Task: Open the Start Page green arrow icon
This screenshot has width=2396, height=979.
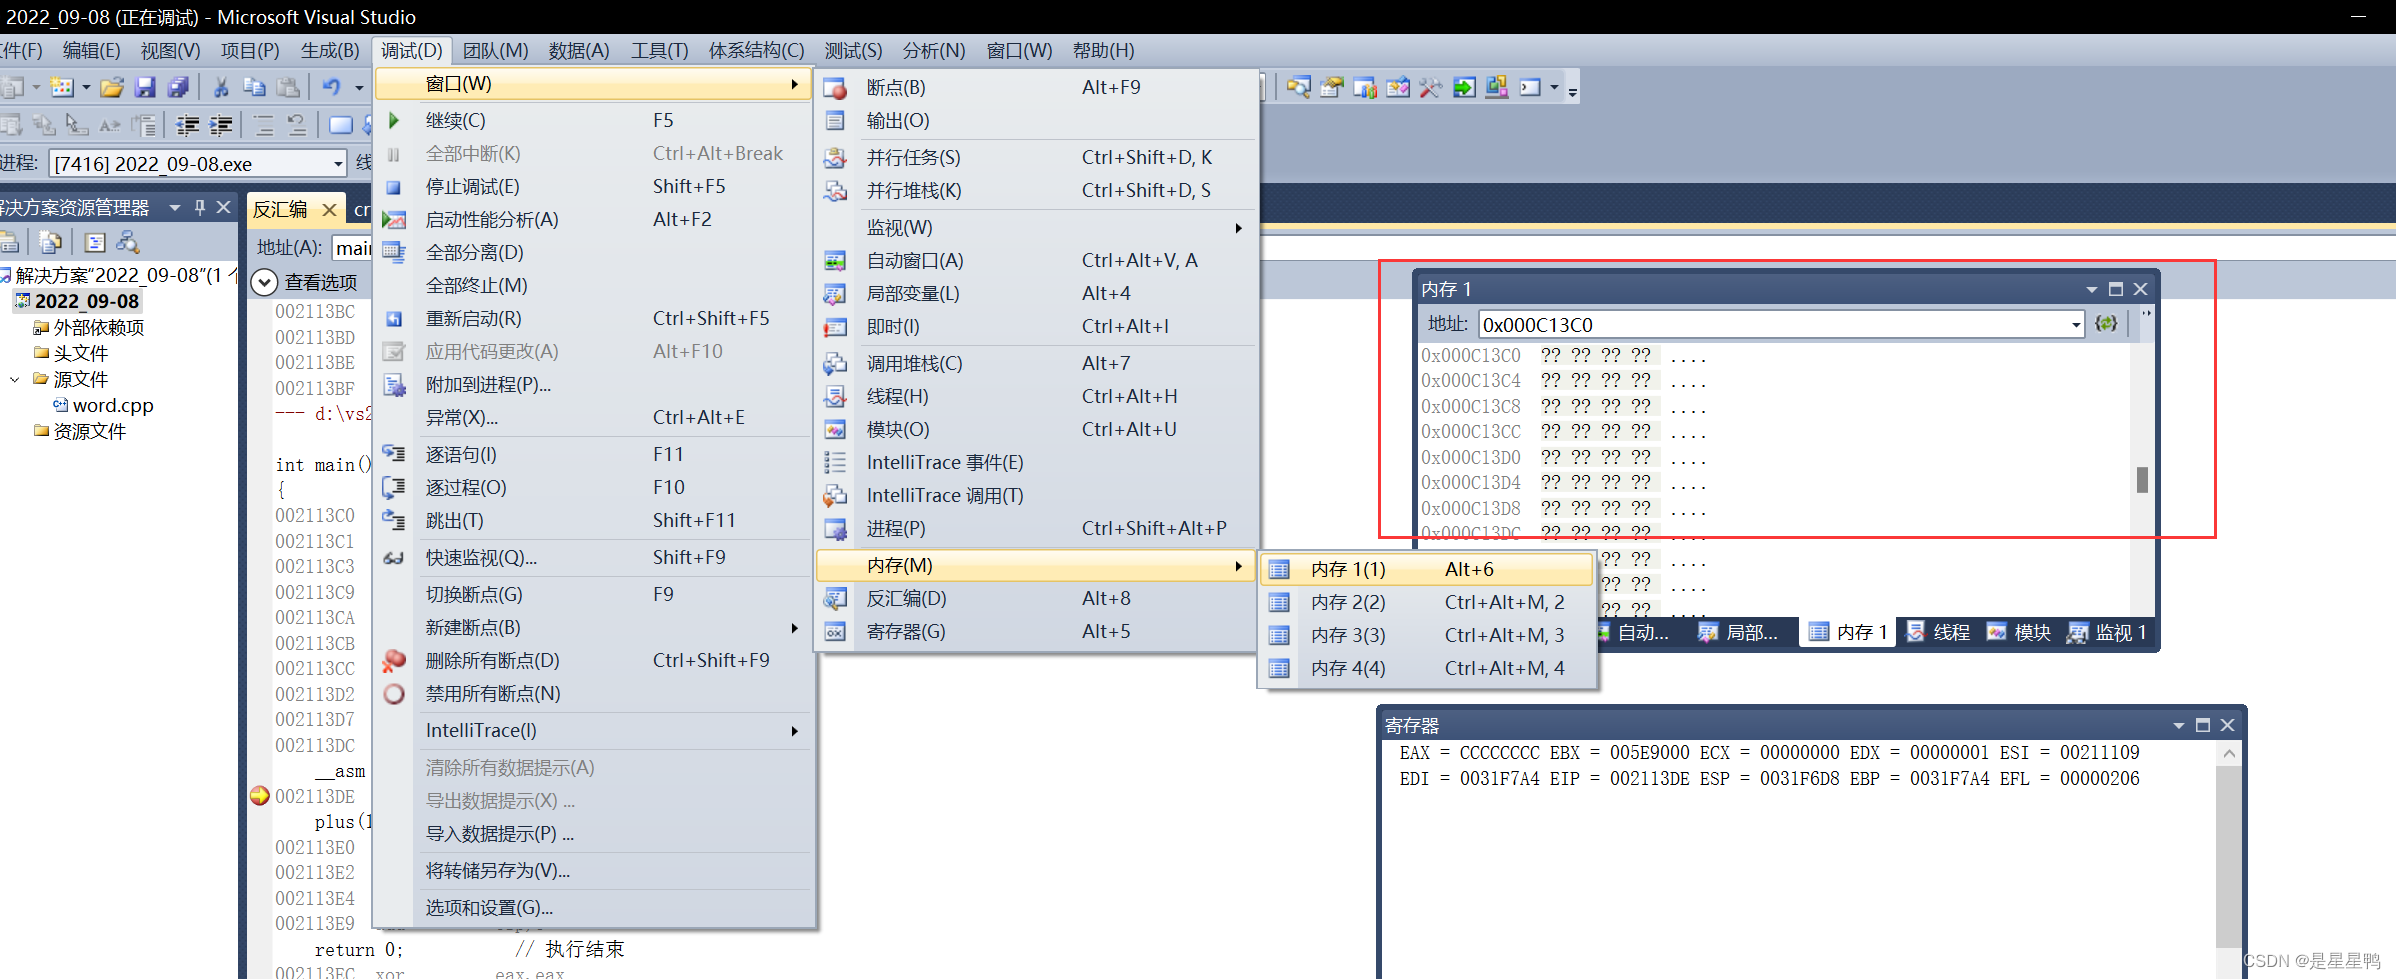Action: (1464, 88)
